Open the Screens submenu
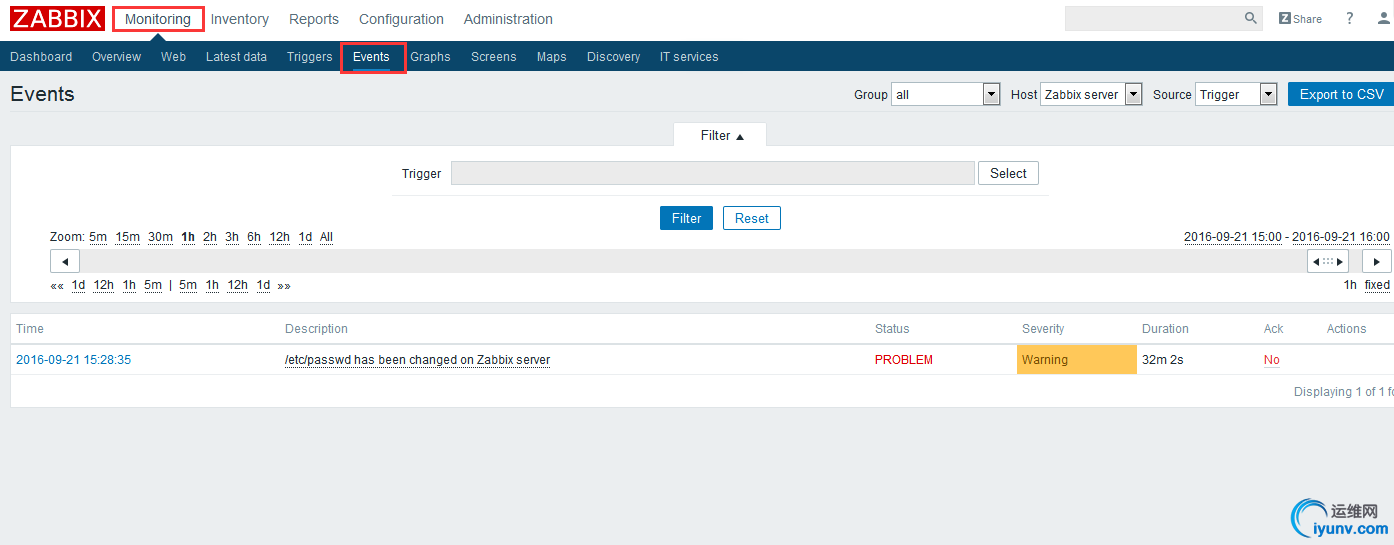This screenshot has height=545, width=1394. point(494,57)
